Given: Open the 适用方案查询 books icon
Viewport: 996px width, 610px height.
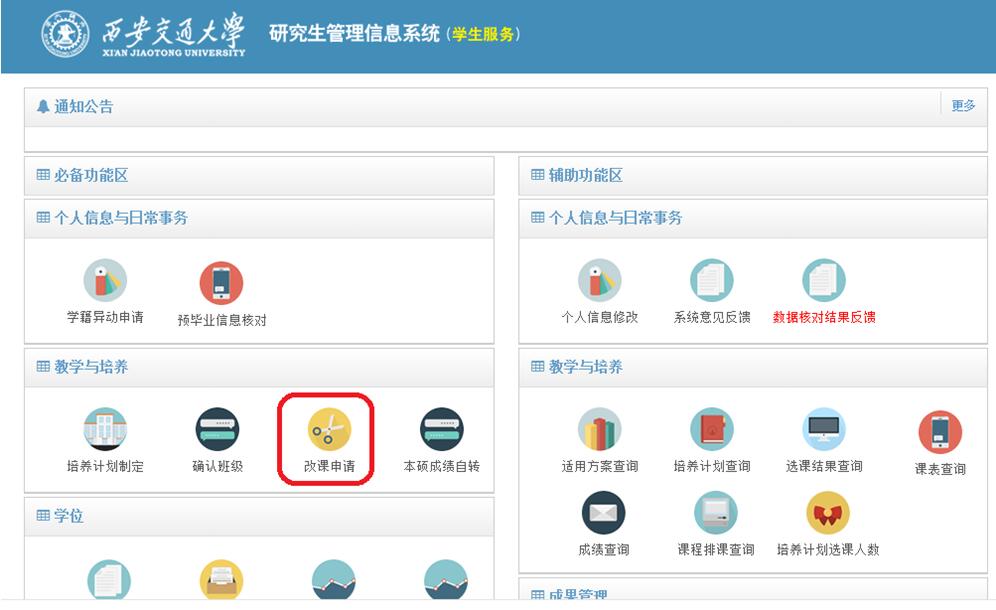Looking at the screenshot, I should 599,430.
